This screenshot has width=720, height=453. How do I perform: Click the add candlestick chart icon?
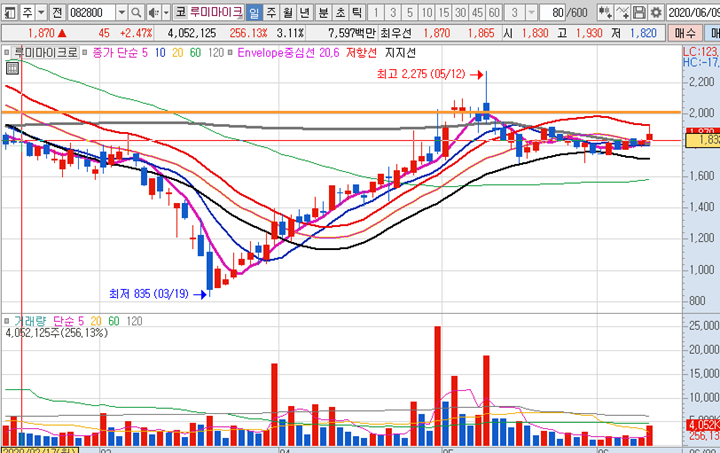(x=605, y=12)
